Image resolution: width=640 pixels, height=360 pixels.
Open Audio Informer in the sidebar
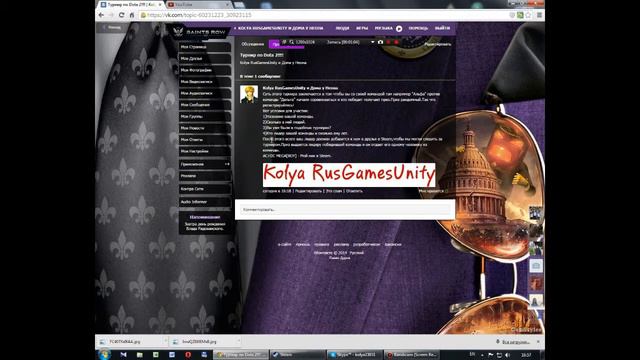click(x=205, y=202)
